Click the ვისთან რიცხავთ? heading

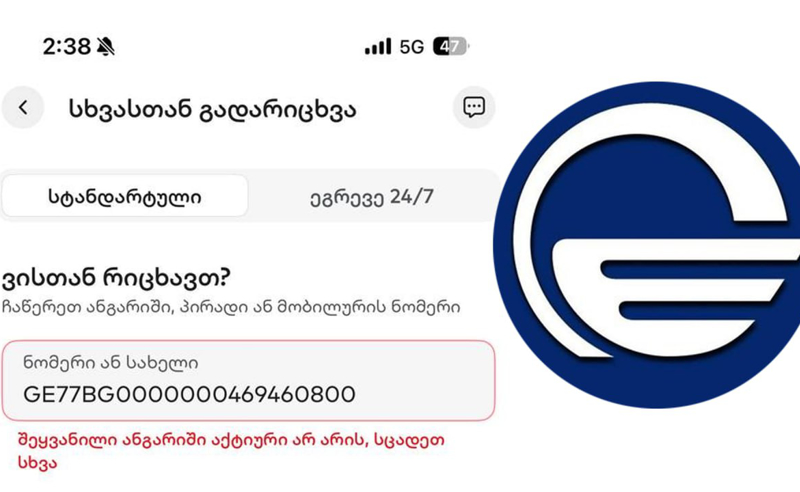[x=116, y=278]
